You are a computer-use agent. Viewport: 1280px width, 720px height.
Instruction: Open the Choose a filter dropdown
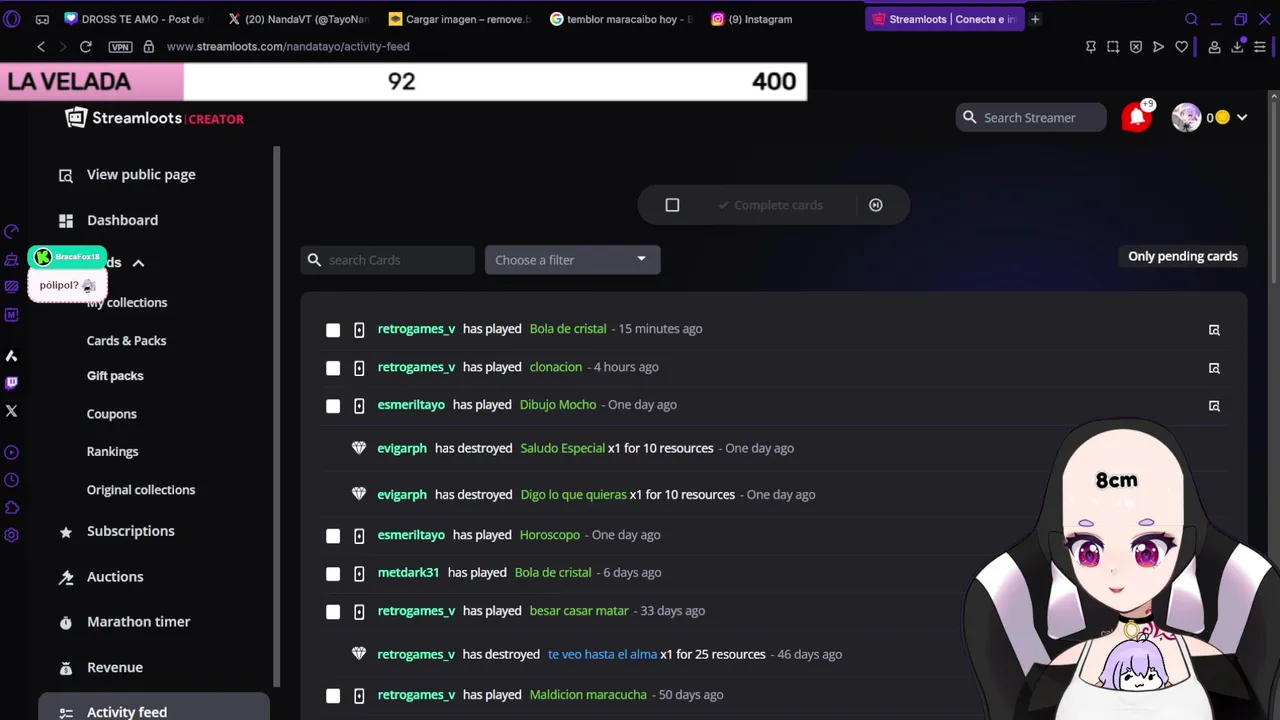click(572, 260)
